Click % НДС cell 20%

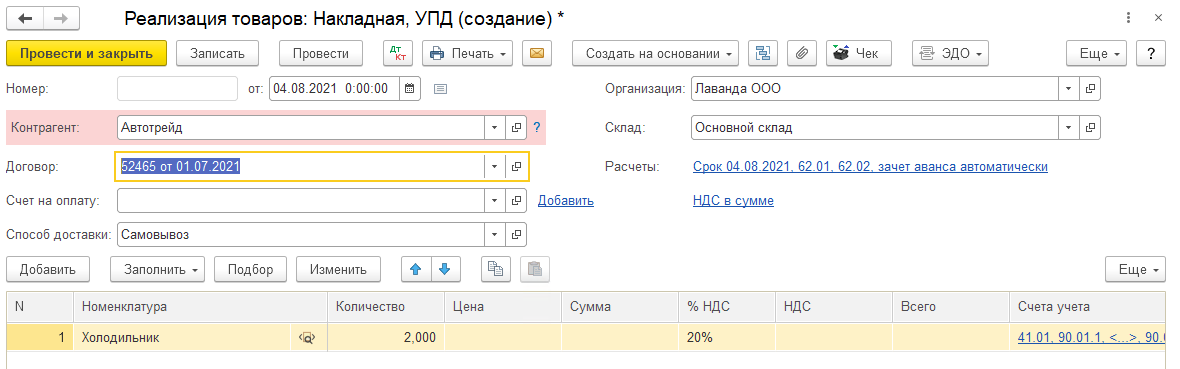coord(726,338)
